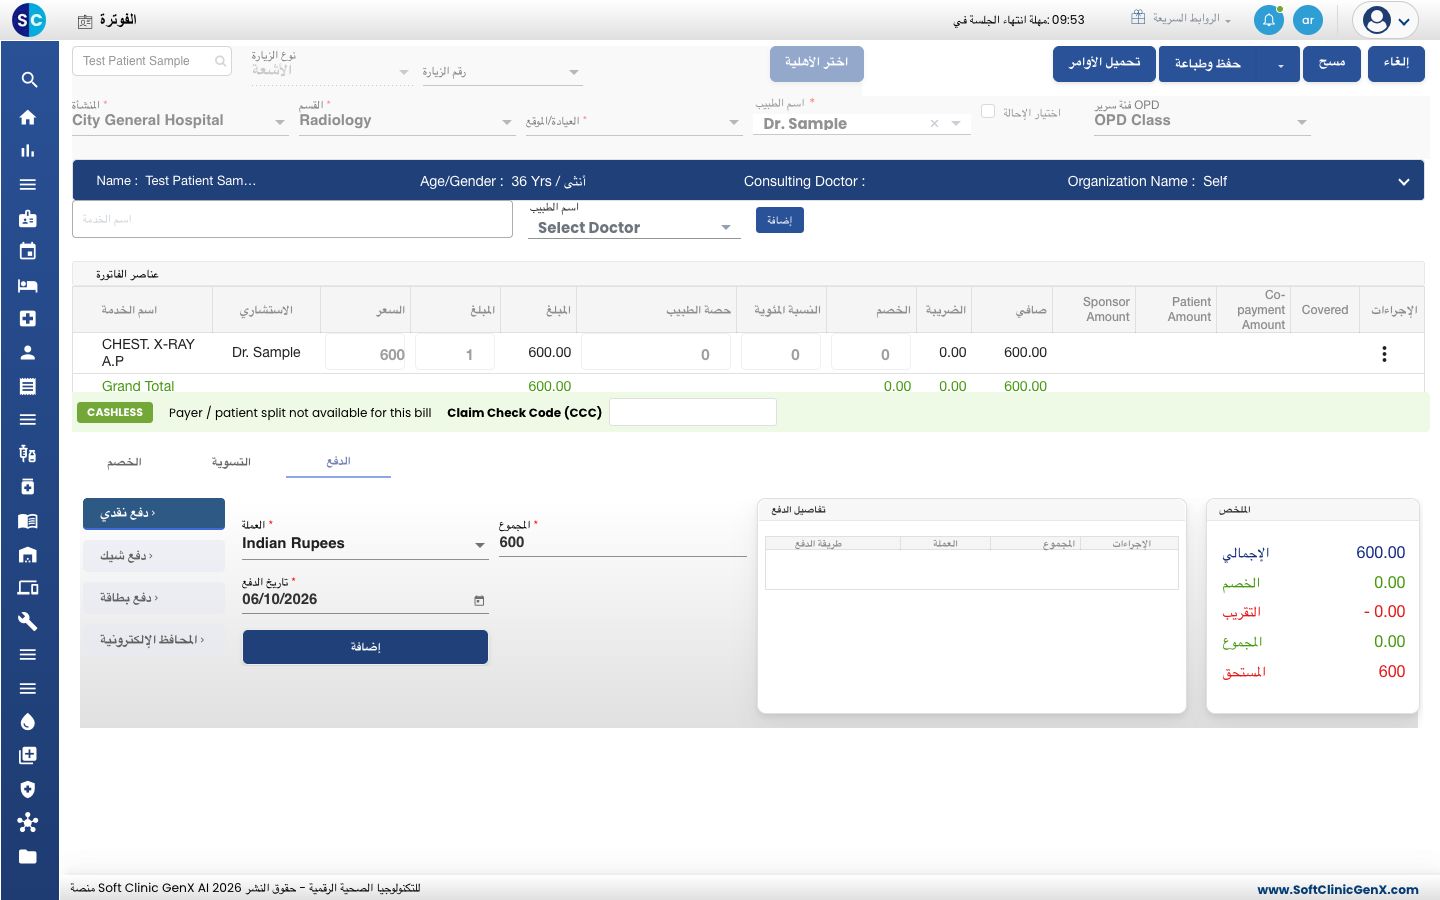Open the bed (inpatient) icon in the sidebar
This screenshot has width=1440, height=900.
(x=28, y=285)
